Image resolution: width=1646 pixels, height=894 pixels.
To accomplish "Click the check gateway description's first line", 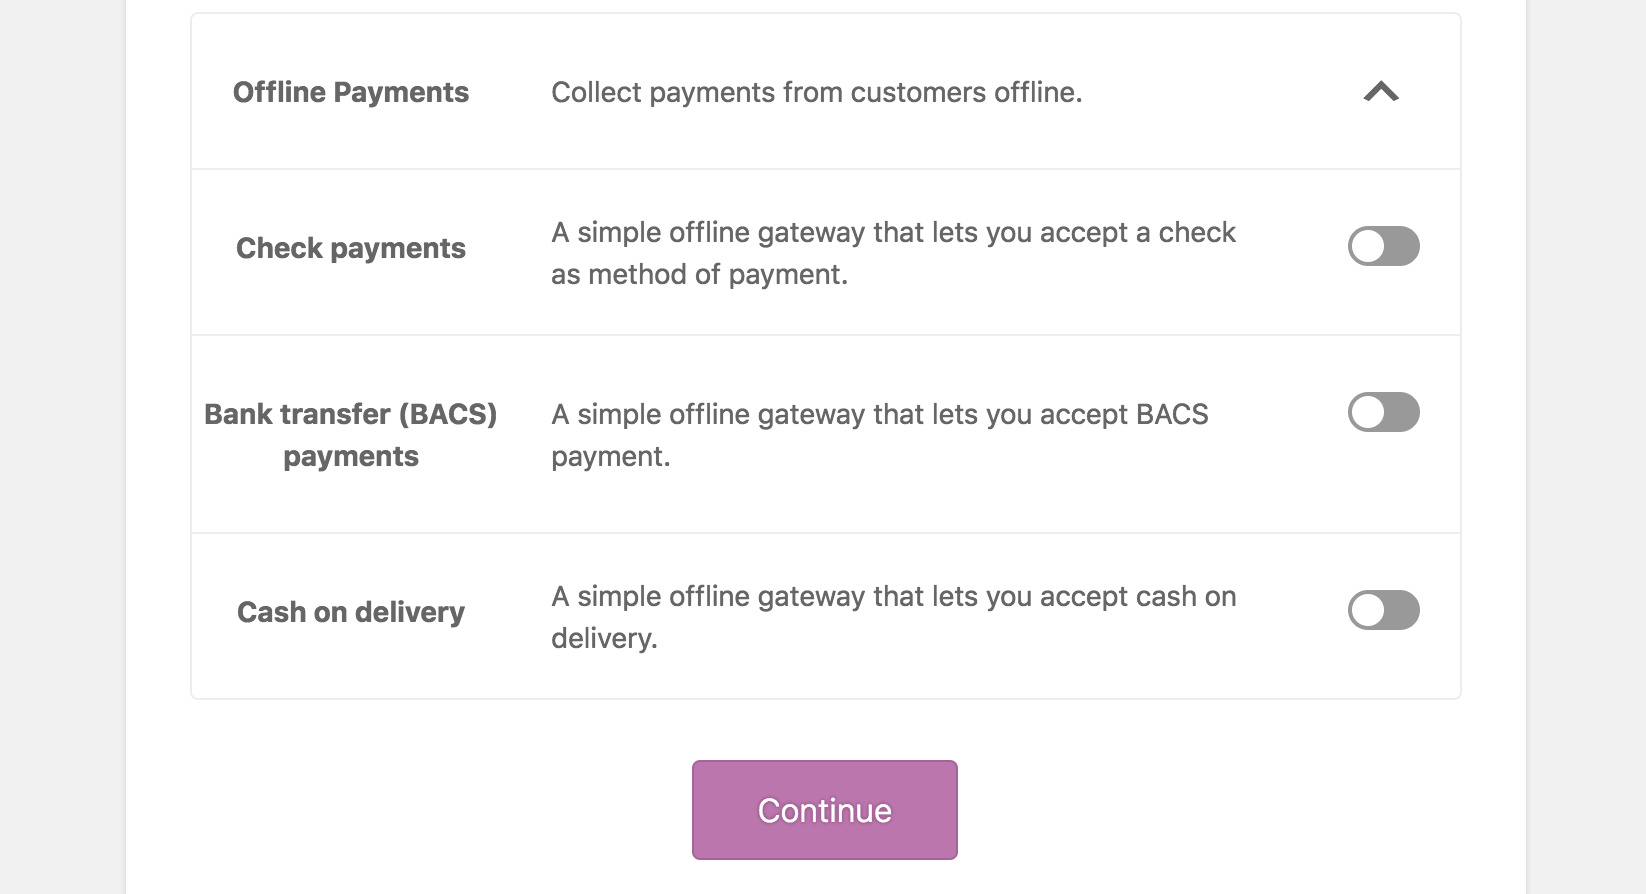I will point(893,232).
